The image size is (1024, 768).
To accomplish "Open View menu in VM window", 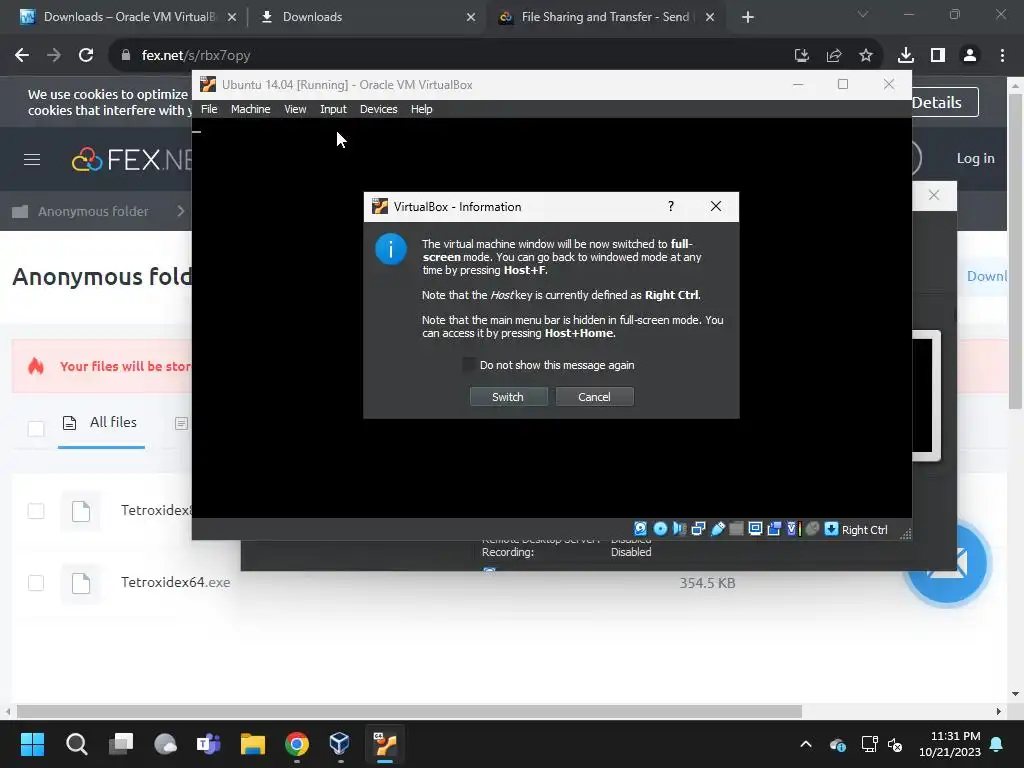I will click(295, 109).
